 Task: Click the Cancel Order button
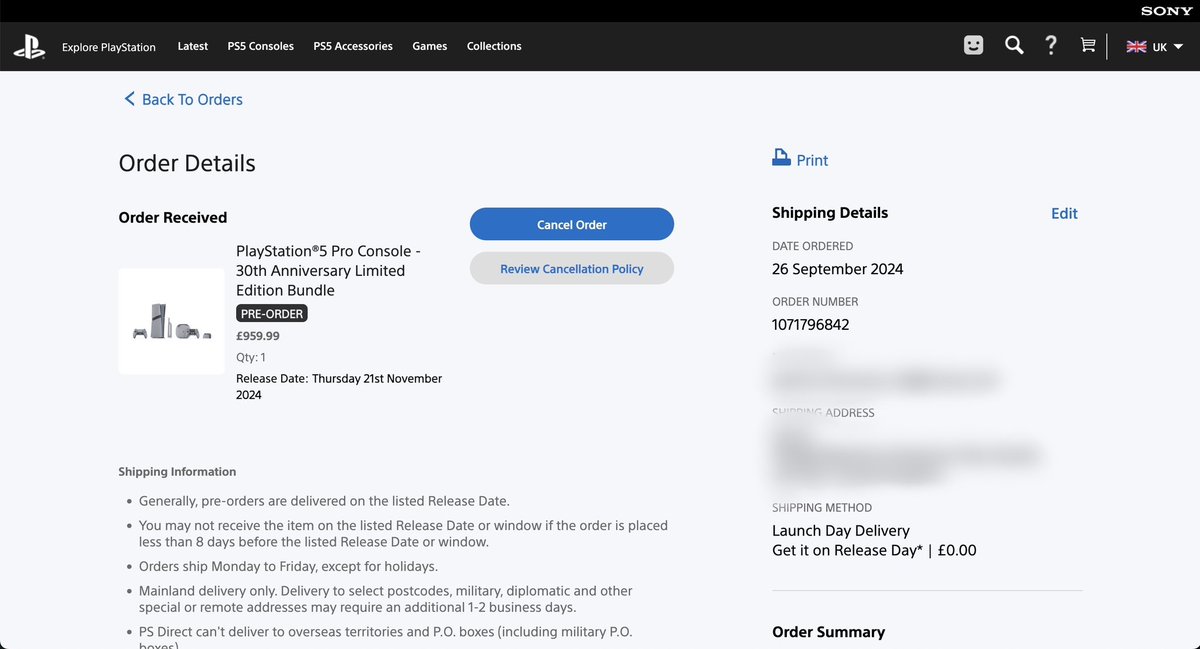click(x=572, y=225)
